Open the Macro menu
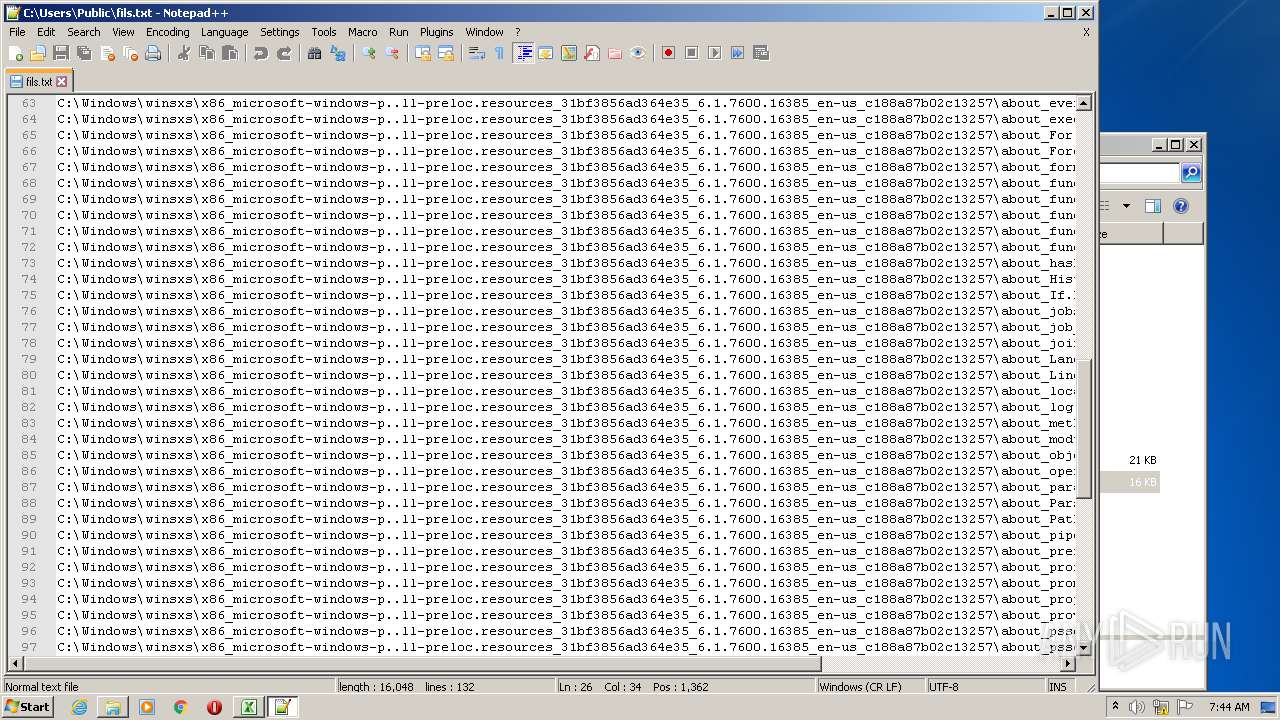 pyautogui.click(x=362, y=32)
